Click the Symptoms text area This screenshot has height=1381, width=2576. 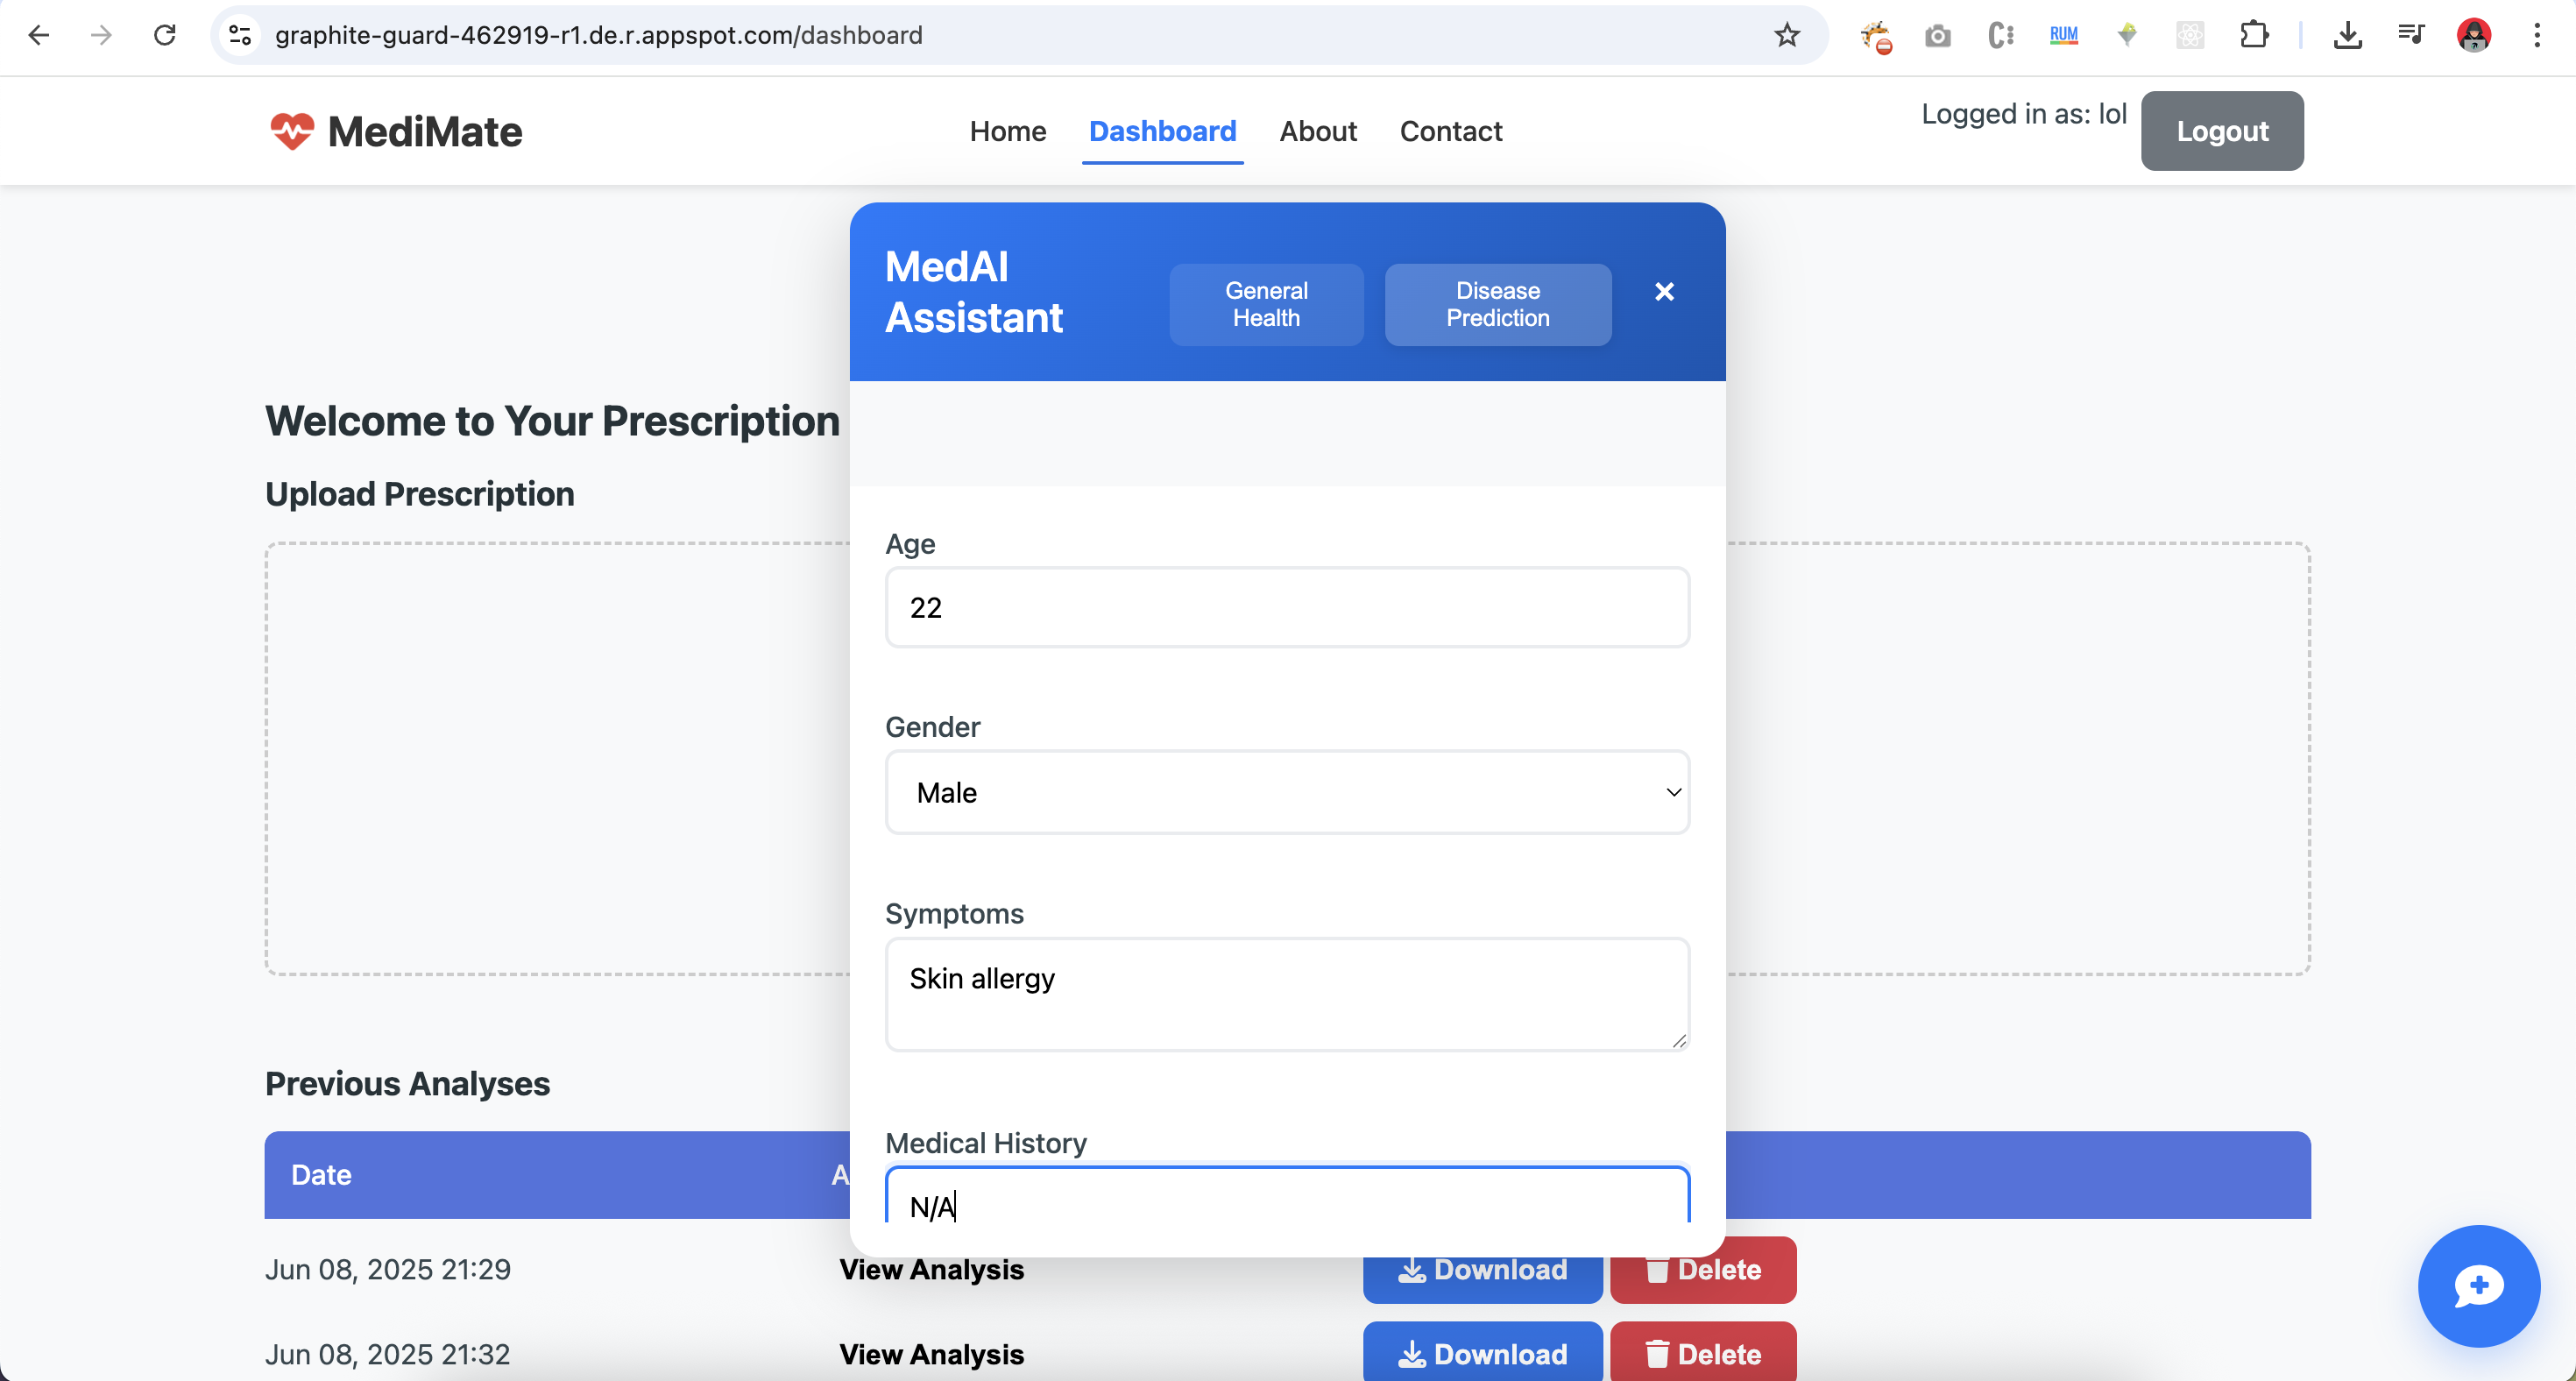(x=1287, y=993)
